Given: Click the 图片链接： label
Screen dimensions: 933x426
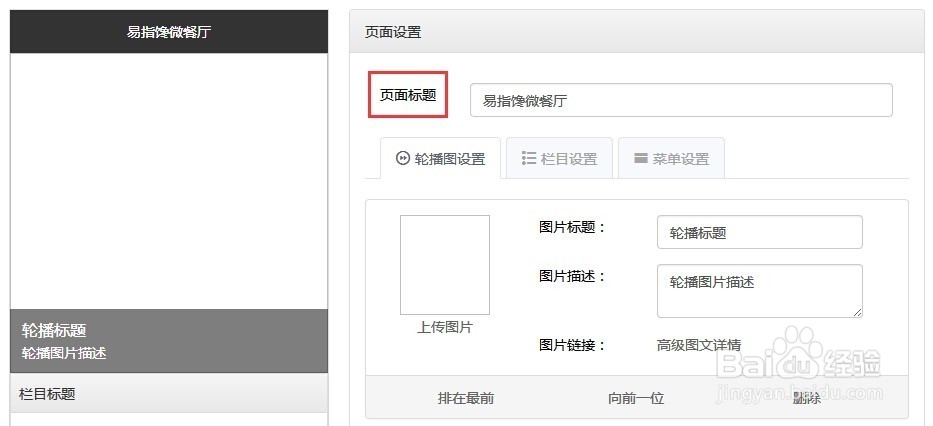Looking at the screenshot, I should click(572, 345).
